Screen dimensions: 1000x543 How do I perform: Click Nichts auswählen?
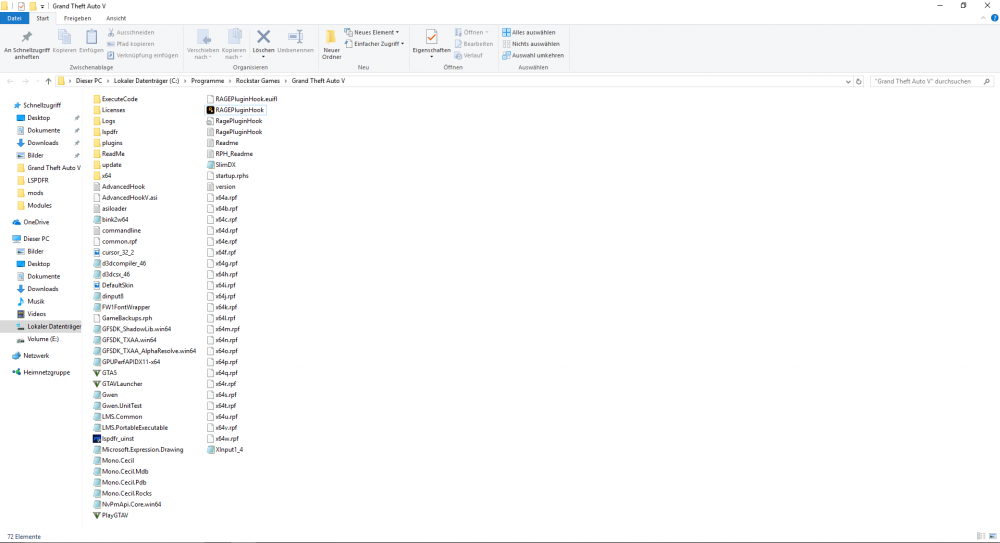coord(531,44)
